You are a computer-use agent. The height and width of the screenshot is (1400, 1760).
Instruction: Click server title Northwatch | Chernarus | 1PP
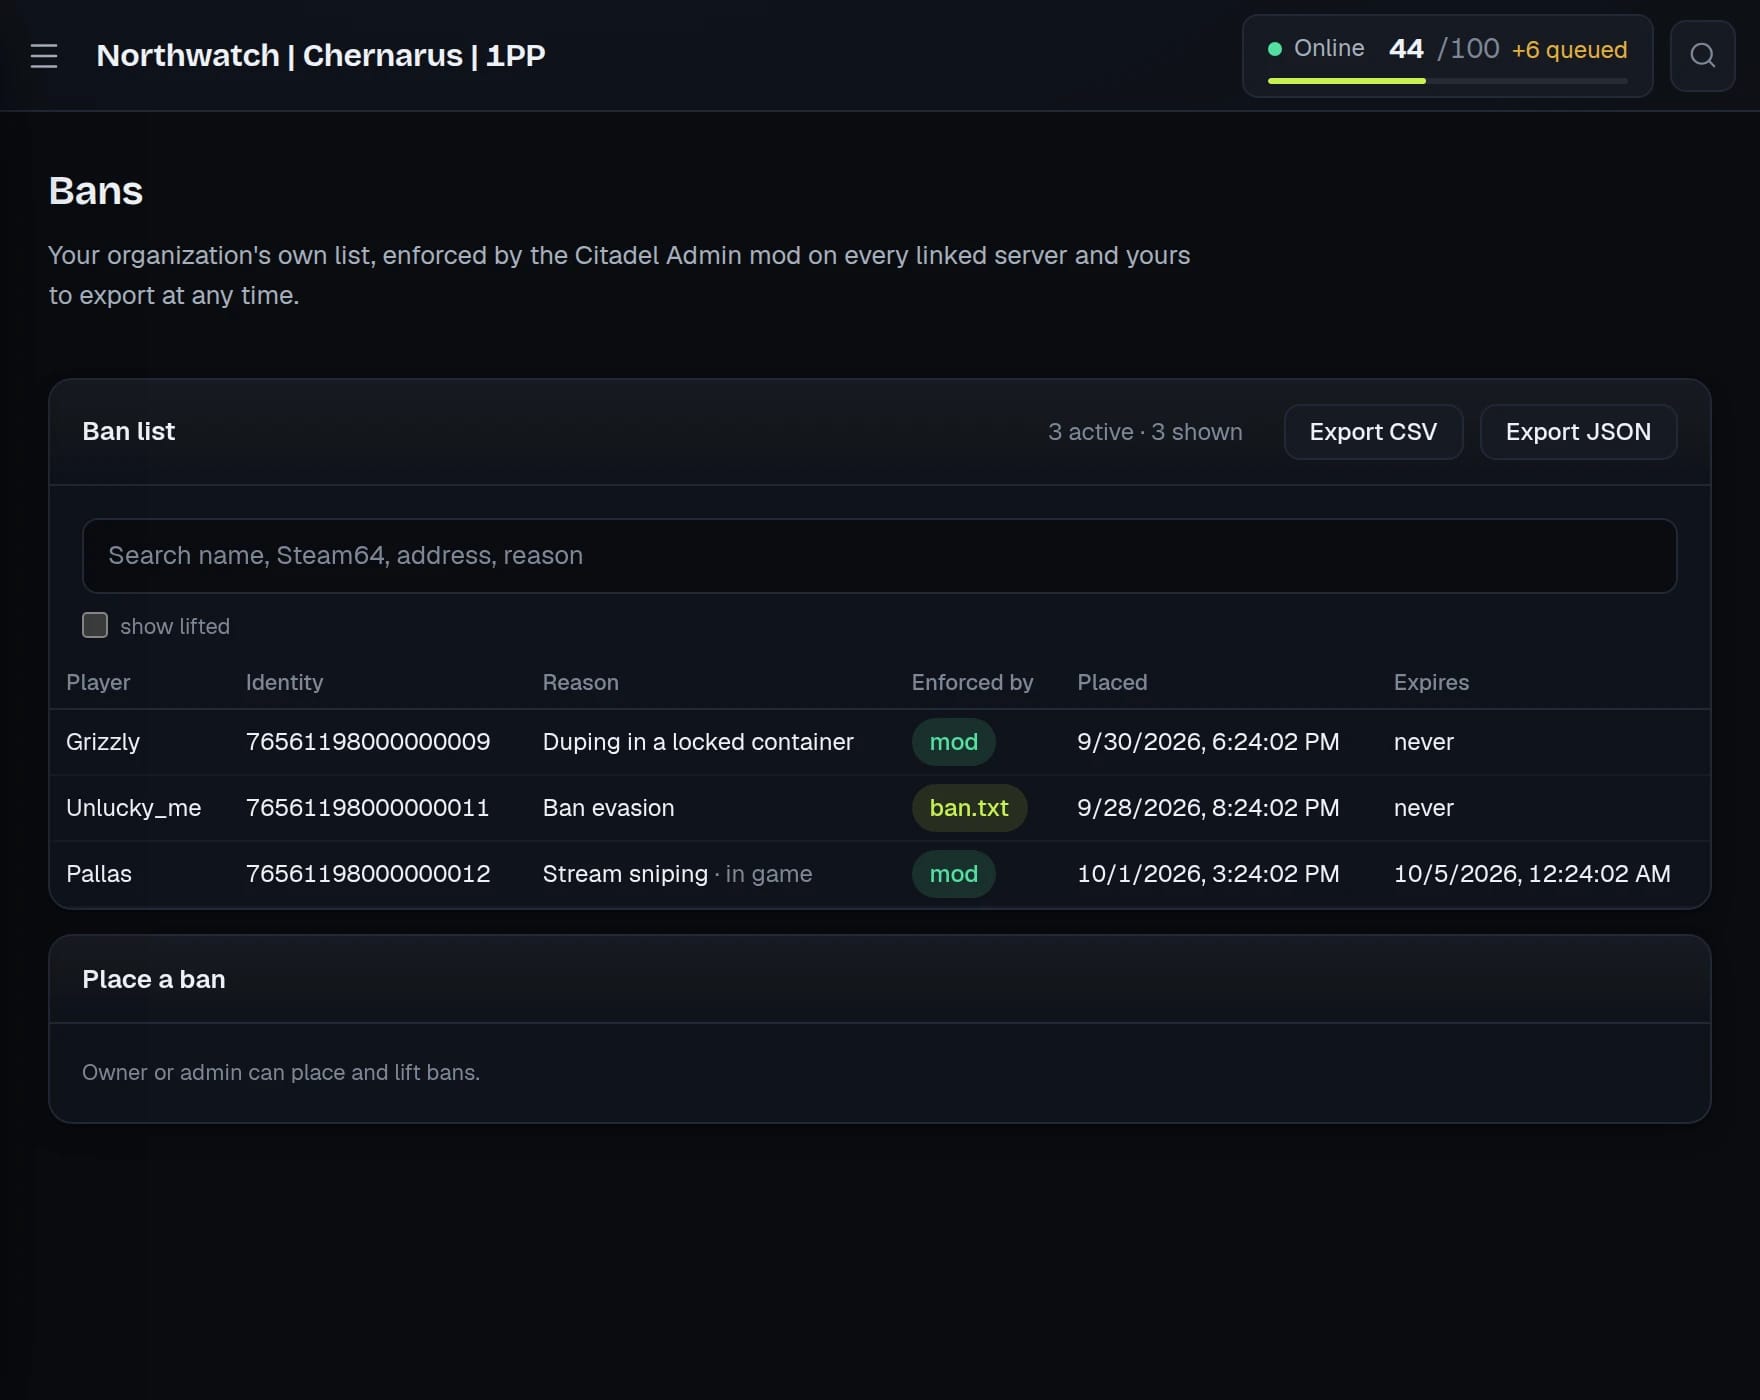point(321,56)
